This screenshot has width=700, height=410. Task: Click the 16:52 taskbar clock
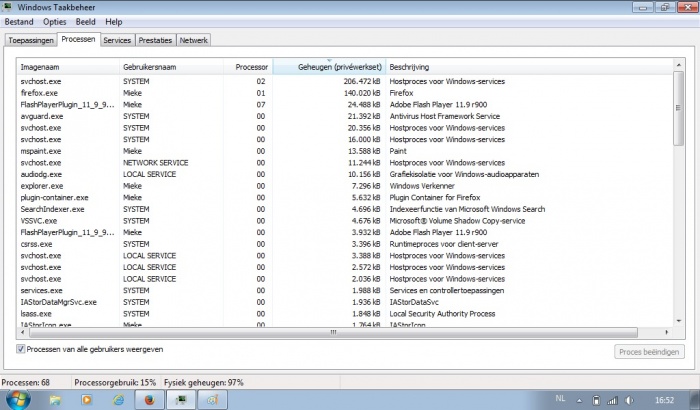(x=664, y=400)
